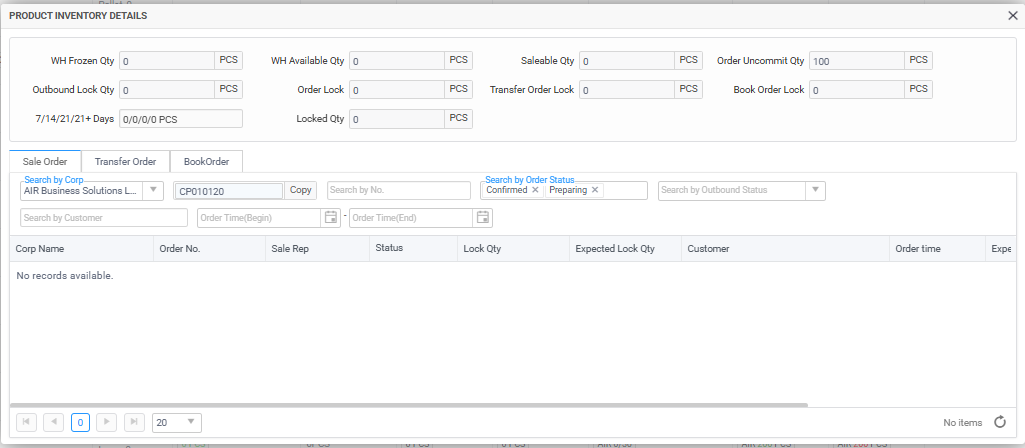This screenshot has height=448, width=1025.
Task: Remove the Preparing status filter tag
Action: (595, 190)
